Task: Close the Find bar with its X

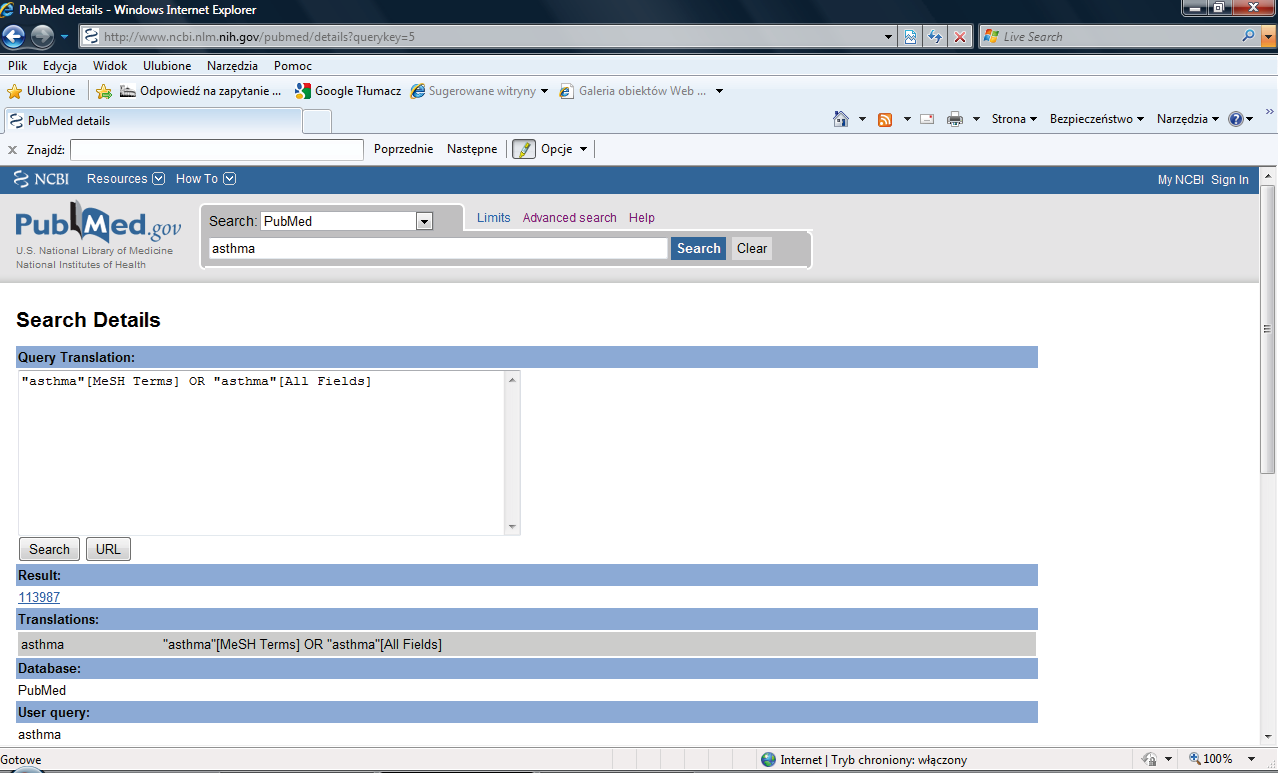Action: pyautogui.click(x=13, y=150)
